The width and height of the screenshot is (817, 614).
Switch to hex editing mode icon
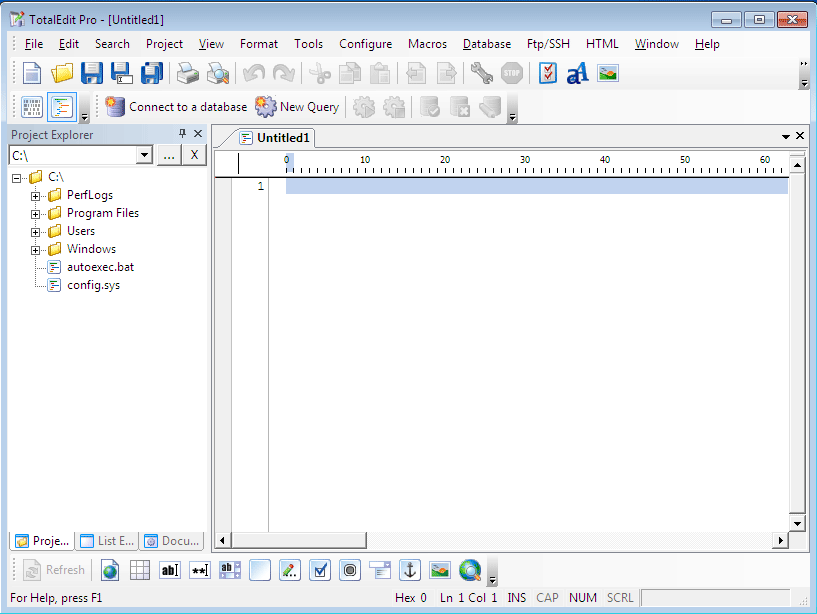(32, 107)
